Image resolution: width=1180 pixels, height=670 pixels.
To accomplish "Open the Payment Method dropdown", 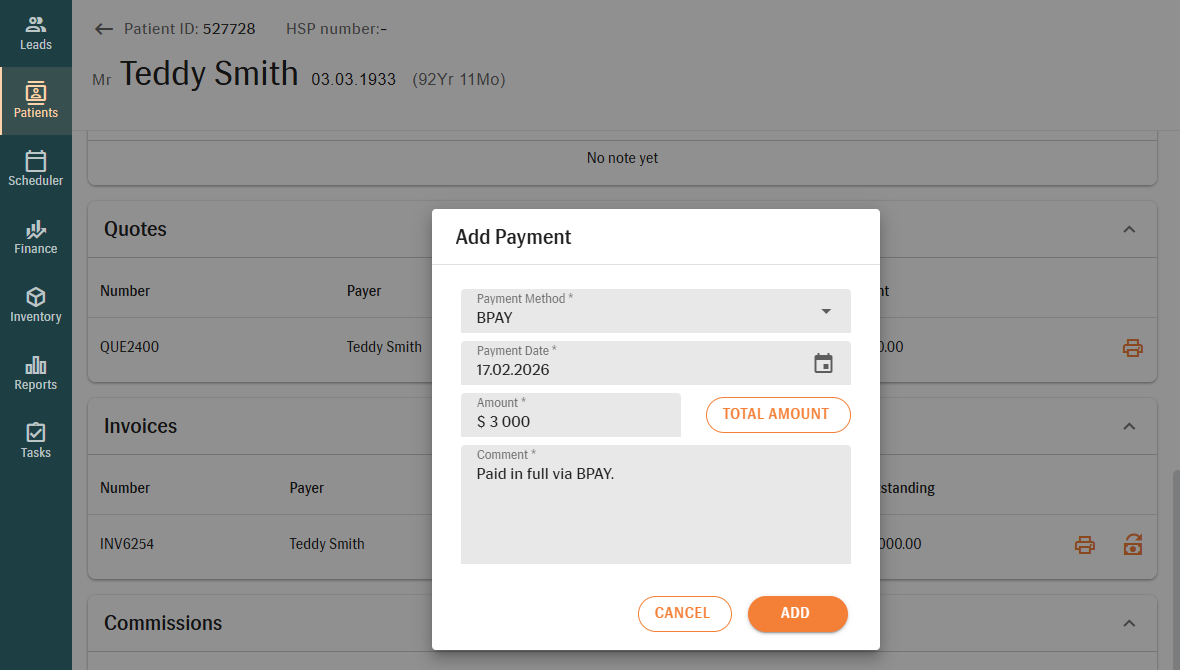I will coord(826,311).
